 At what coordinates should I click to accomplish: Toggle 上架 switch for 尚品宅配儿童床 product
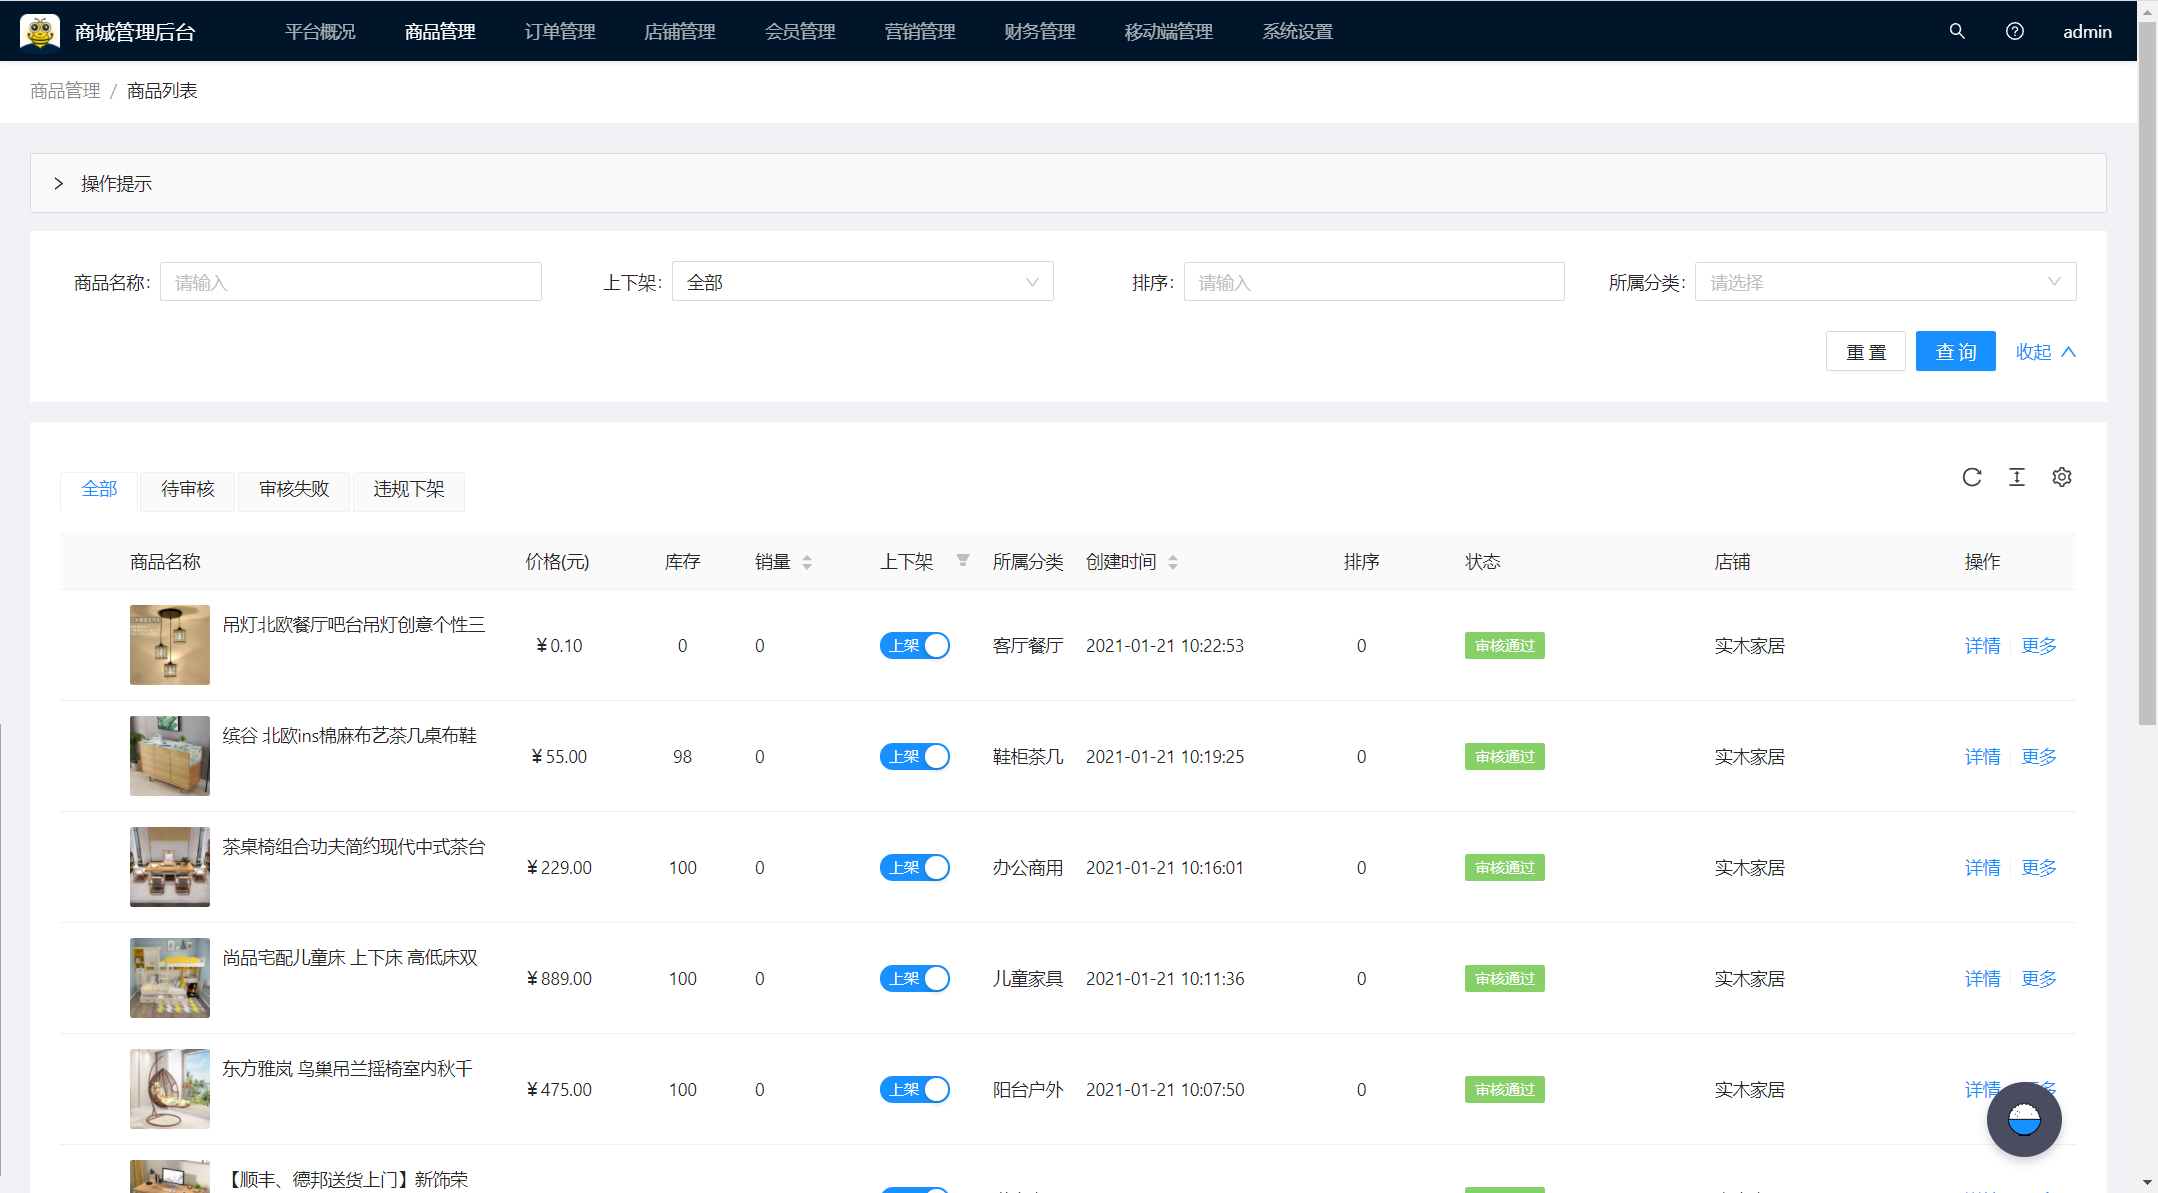(915, 979)
